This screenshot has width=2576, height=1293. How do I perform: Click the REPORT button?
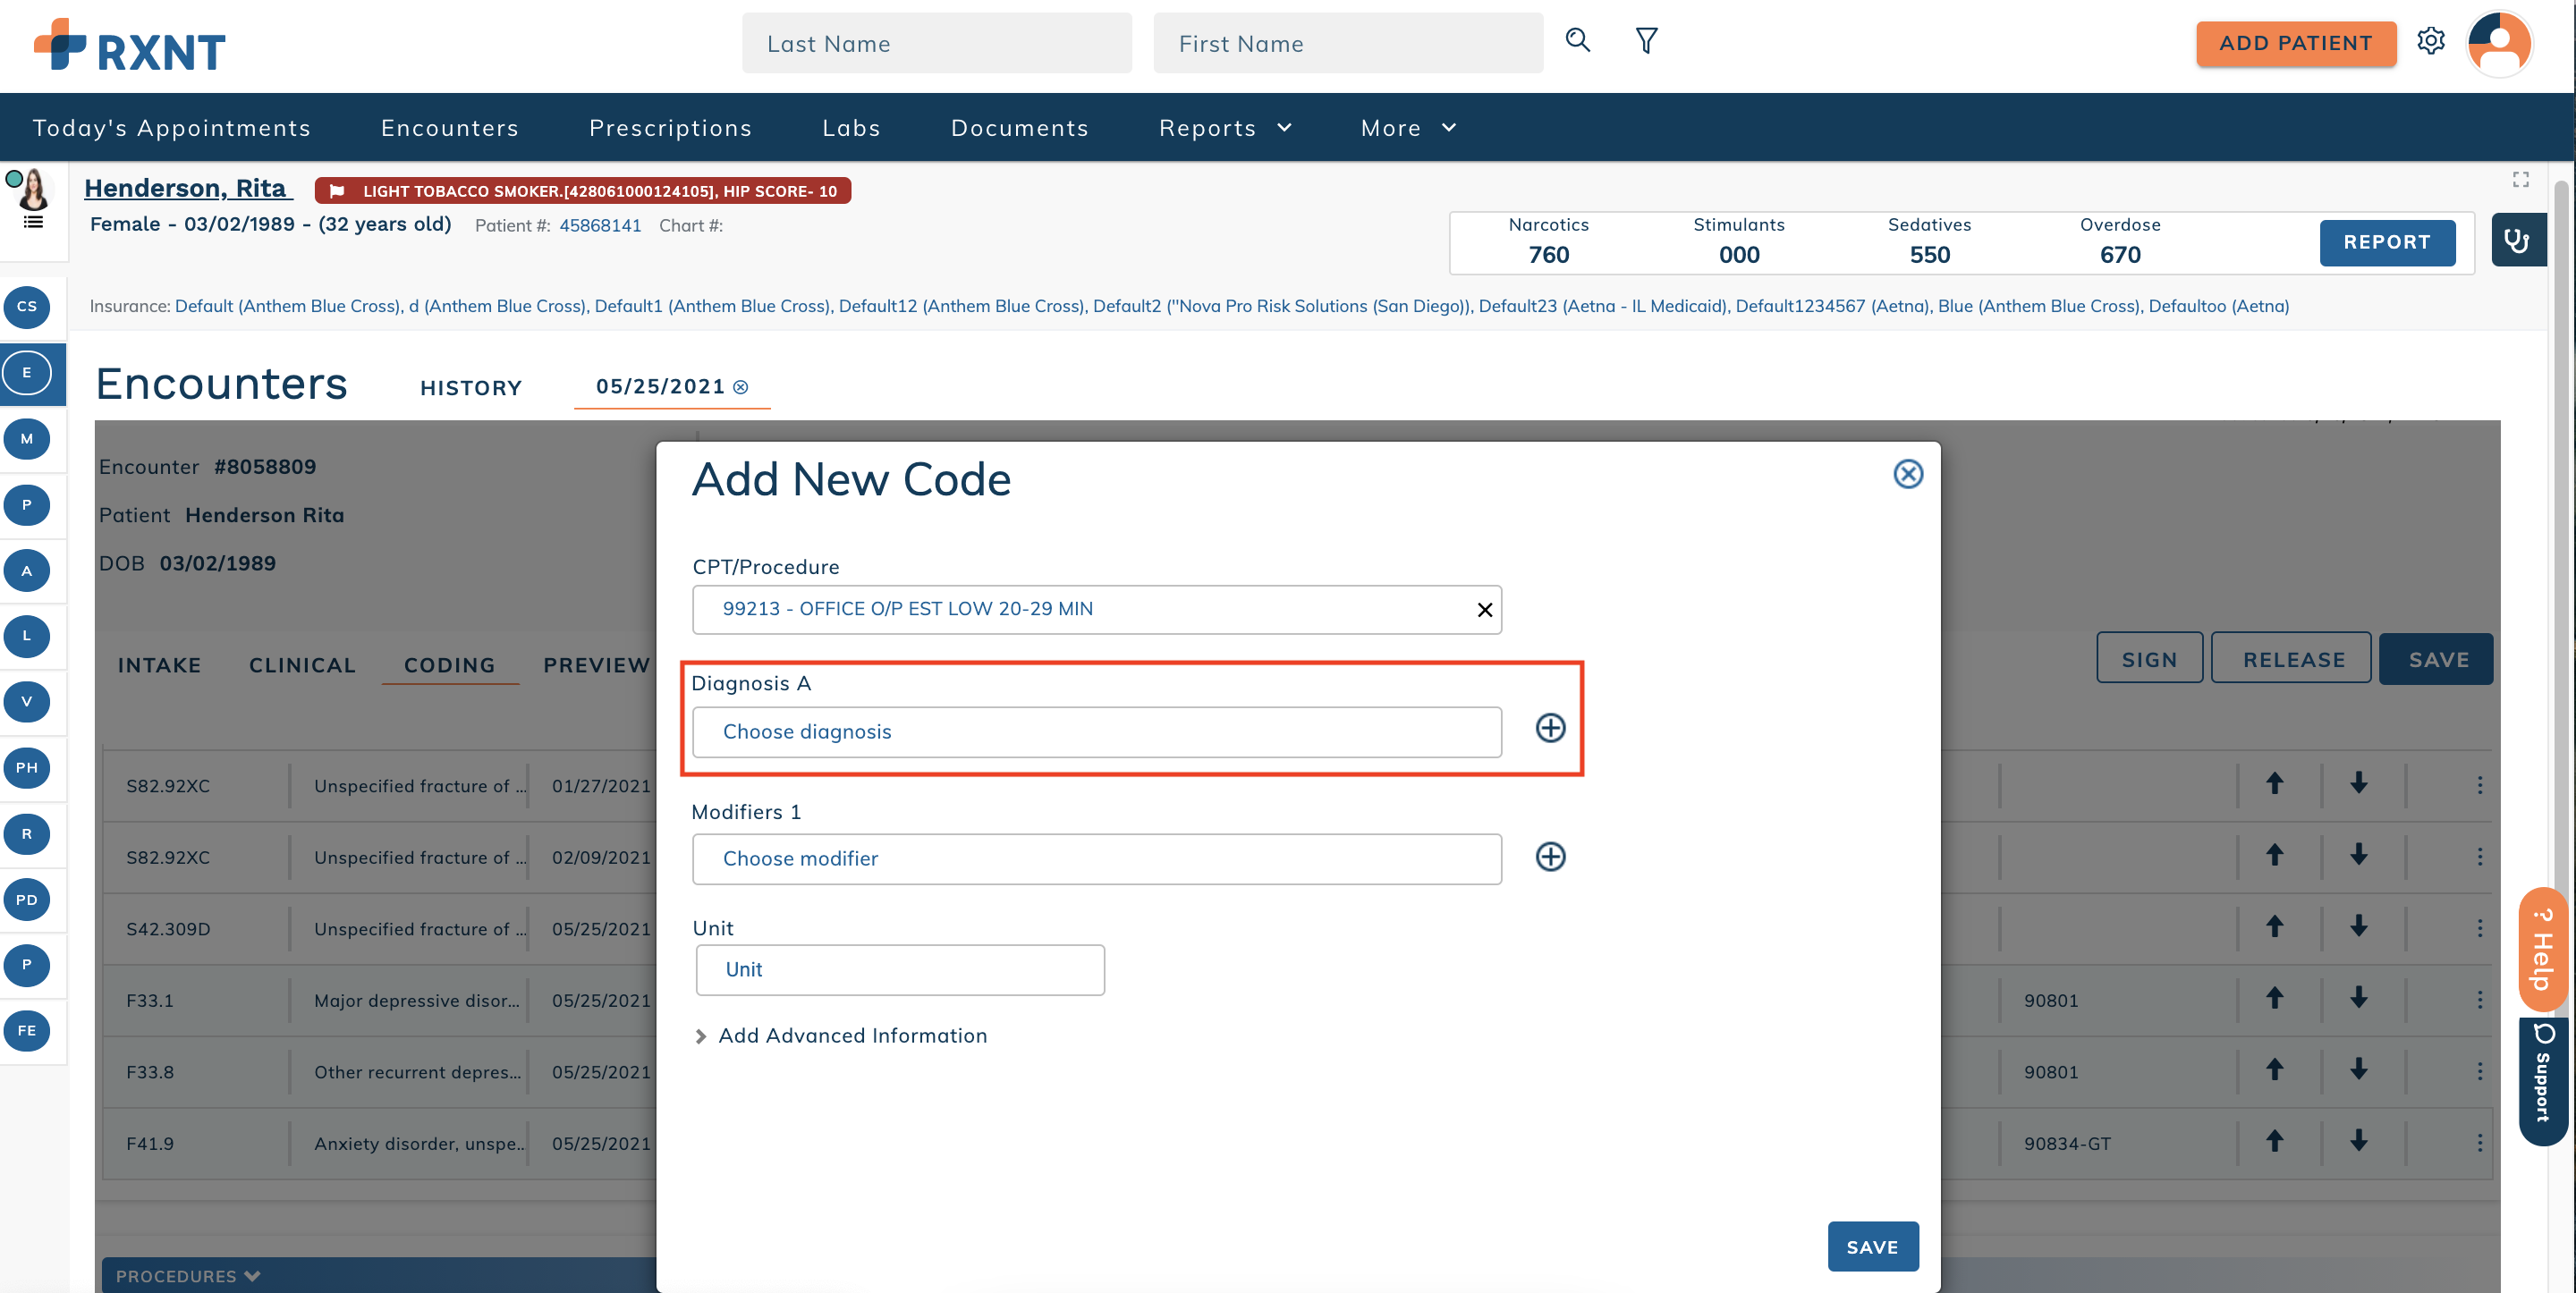(x=2386, y=242)
